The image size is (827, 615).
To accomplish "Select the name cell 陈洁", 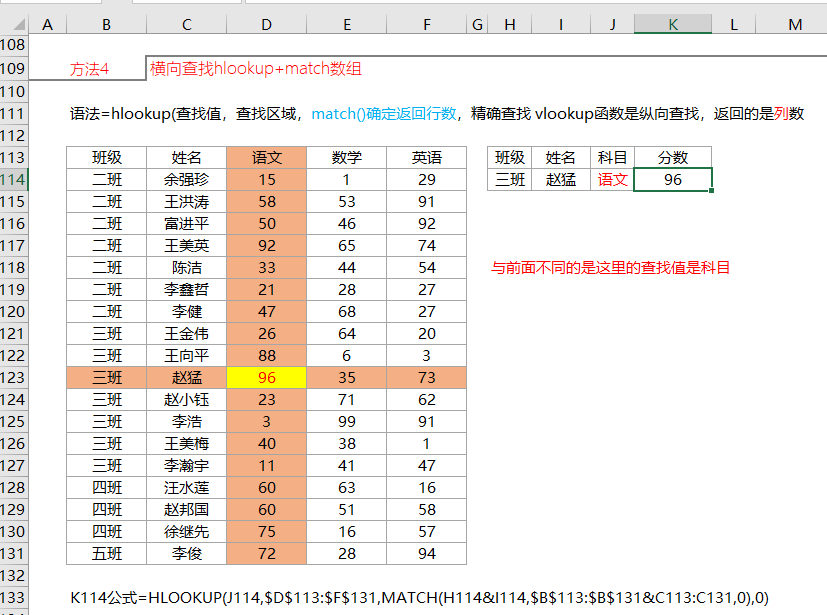I will pos(186,268).
